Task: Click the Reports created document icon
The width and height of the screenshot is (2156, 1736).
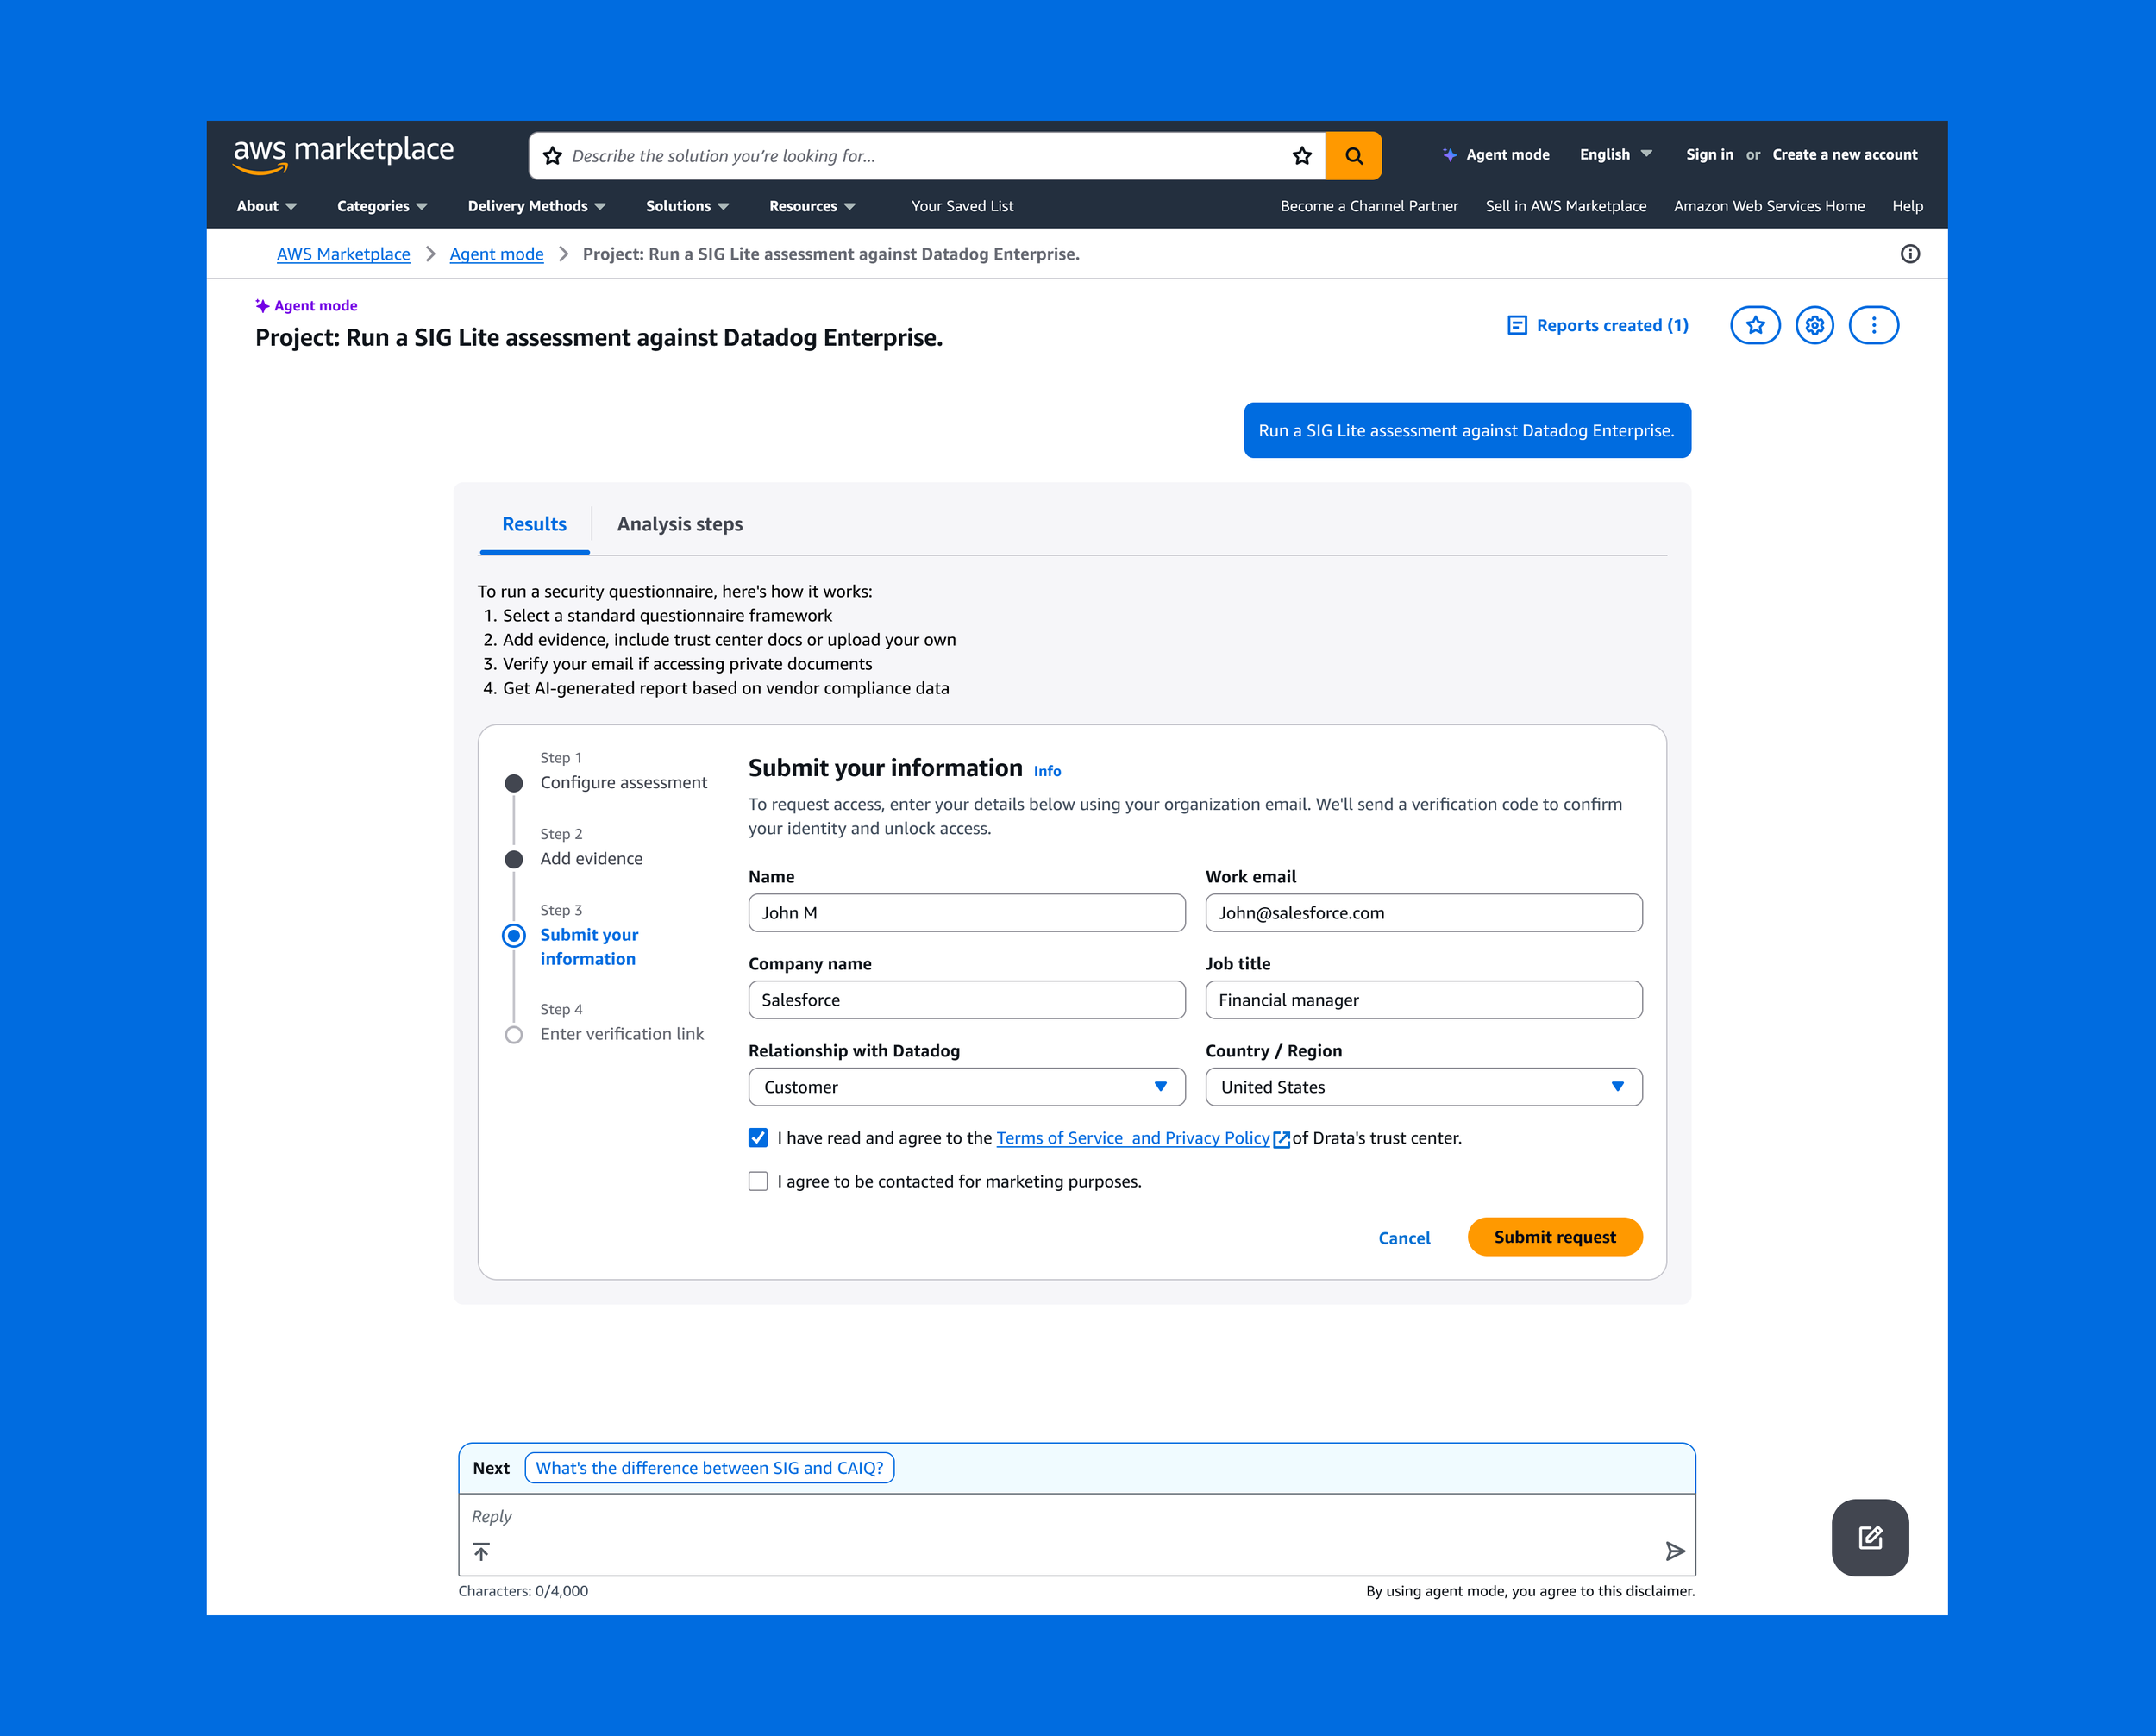Action: coord(1516,325)
